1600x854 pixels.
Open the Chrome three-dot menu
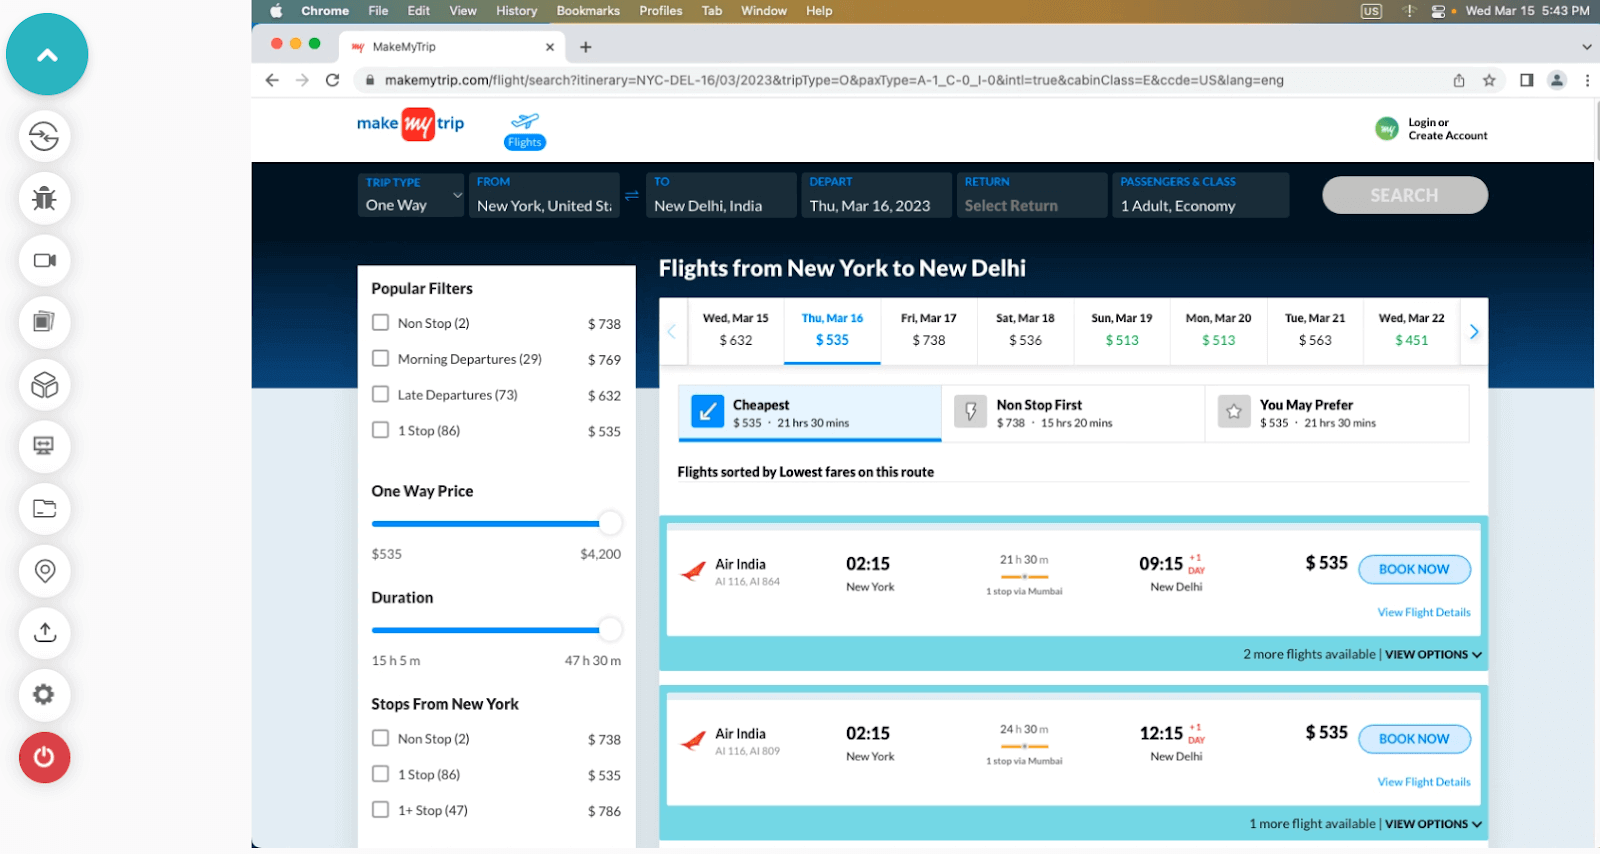coord(1587,80)
